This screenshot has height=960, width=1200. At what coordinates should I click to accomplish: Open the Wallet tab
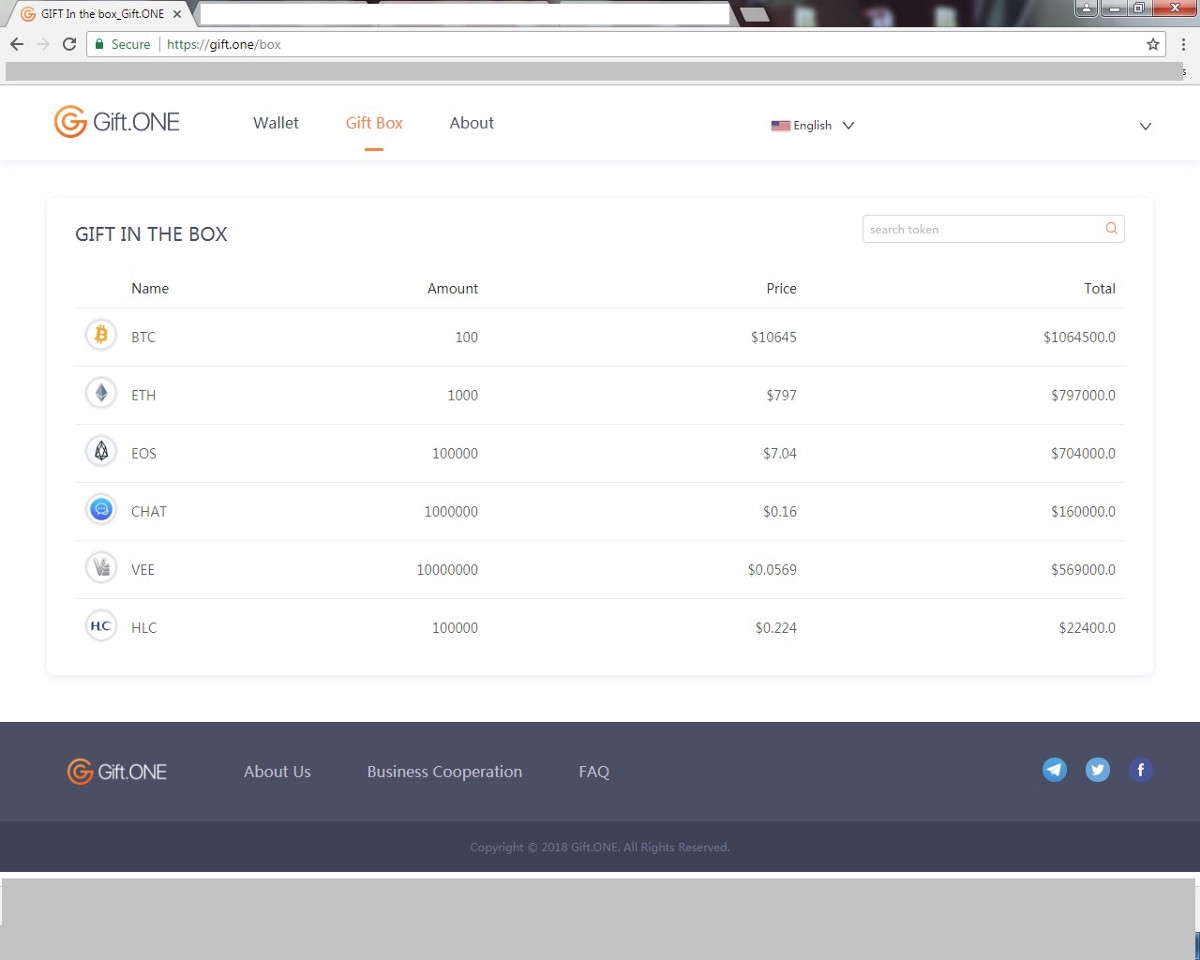(x=276, y=123)
